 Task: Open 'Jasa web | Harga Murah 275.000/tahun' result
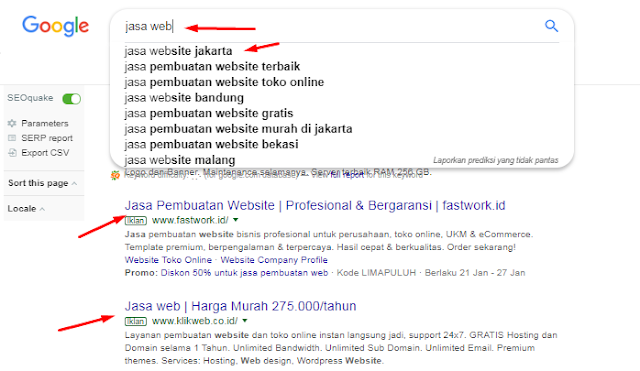pyautogui.click(x=240, y=306)
